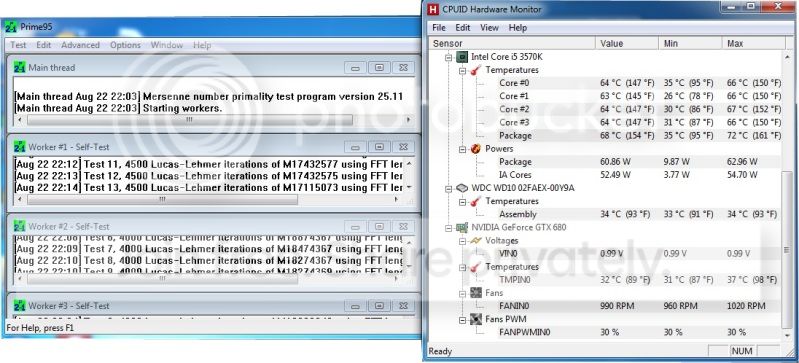Click the hard drive Temperatures thermometer icon

(476, 201)
